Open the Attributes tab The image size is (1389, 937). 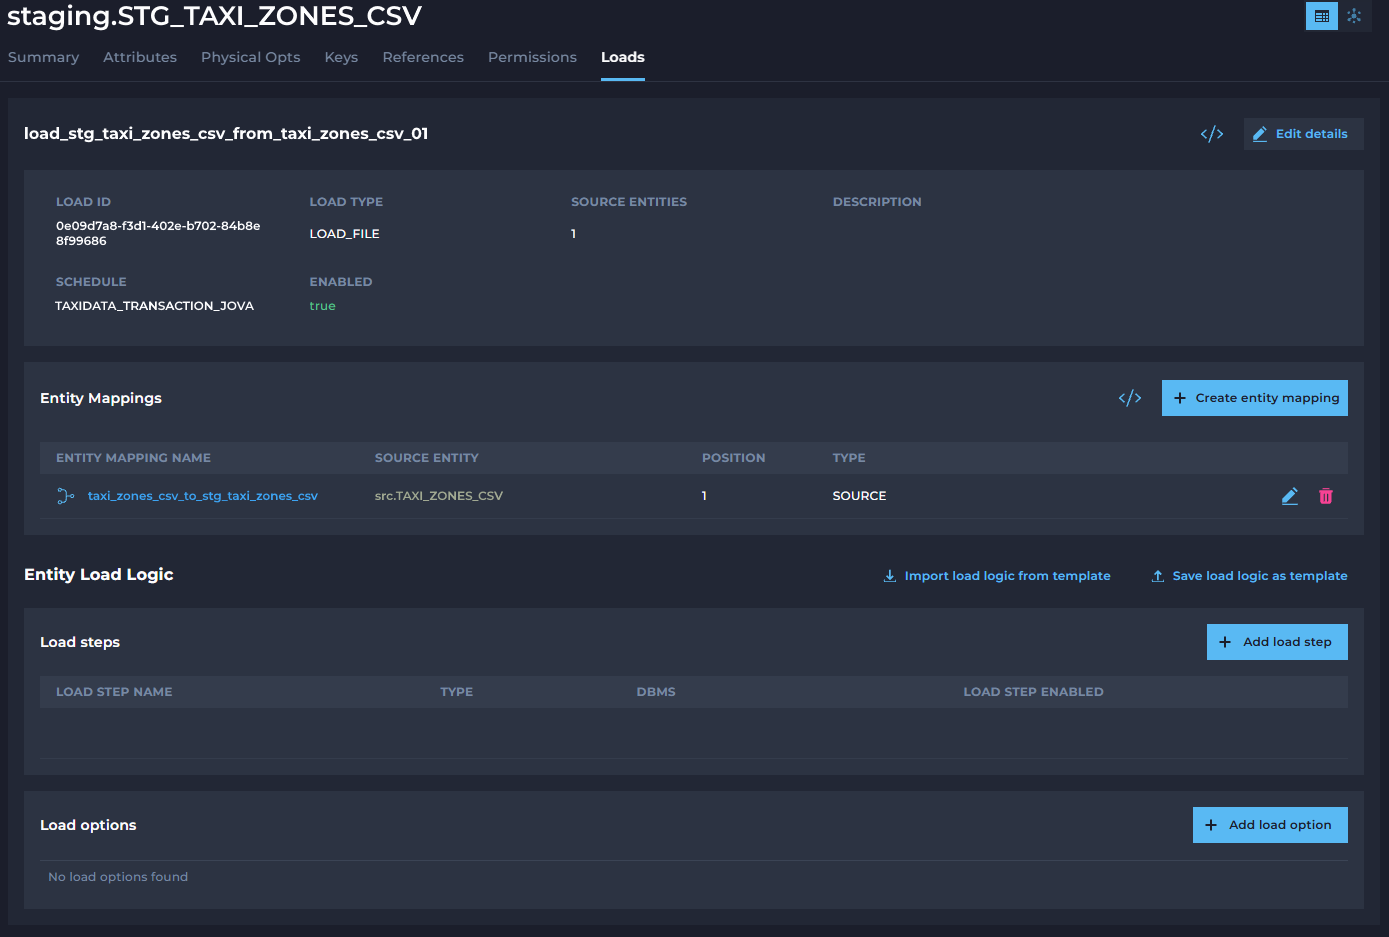pos(140,57)
